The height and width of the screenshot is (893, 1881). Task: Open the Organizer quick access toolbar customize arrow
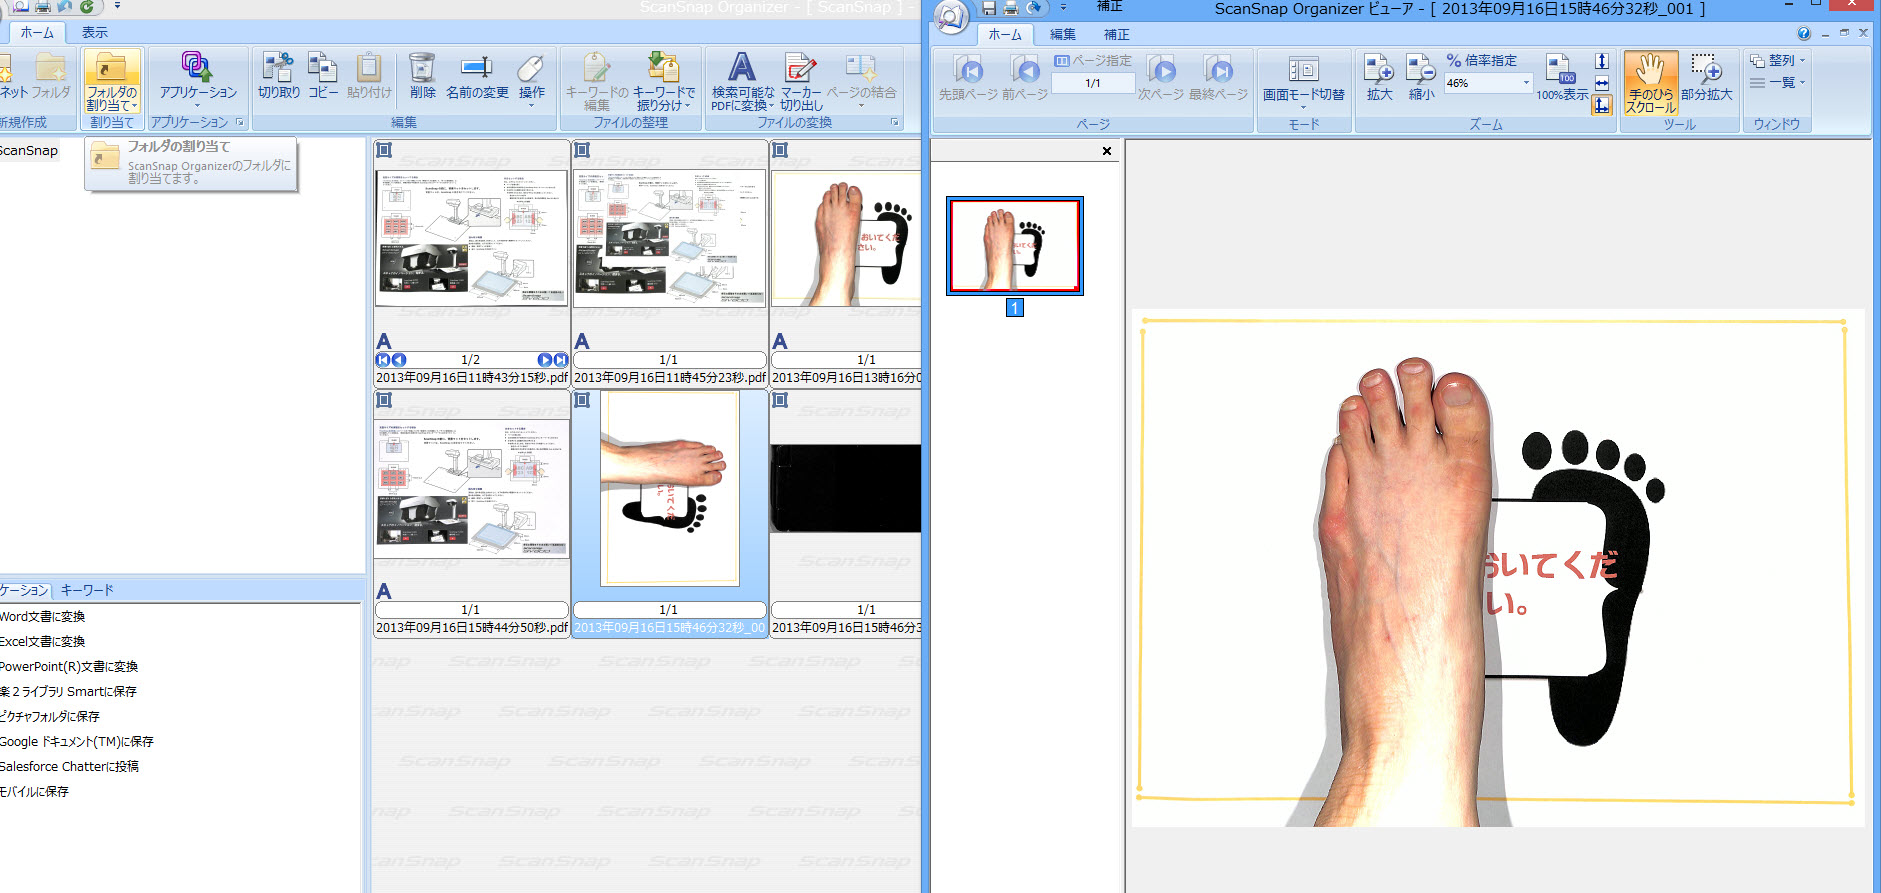tap(117, 6)
